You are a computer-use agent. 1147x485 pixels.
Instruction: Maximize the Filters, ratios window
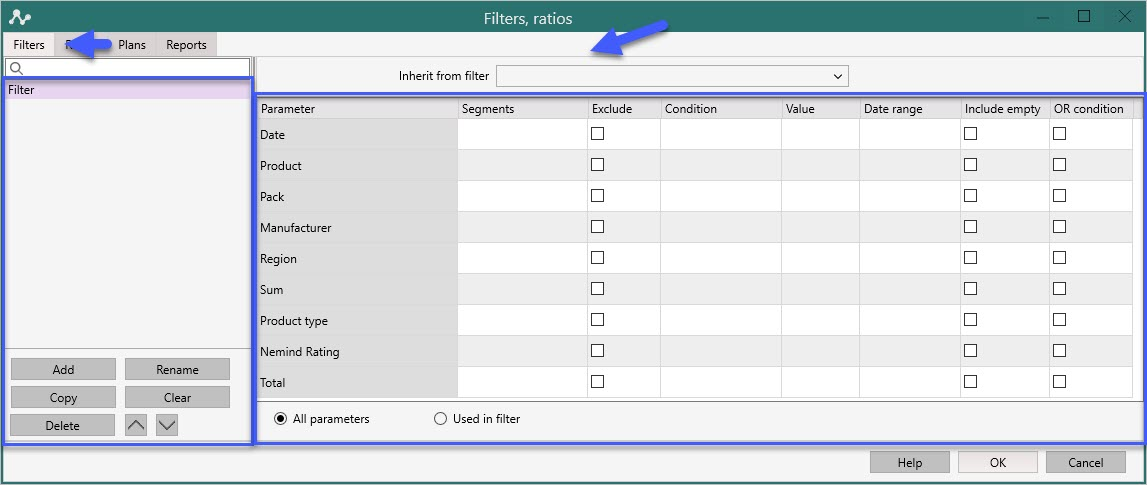click(1084, 16)
